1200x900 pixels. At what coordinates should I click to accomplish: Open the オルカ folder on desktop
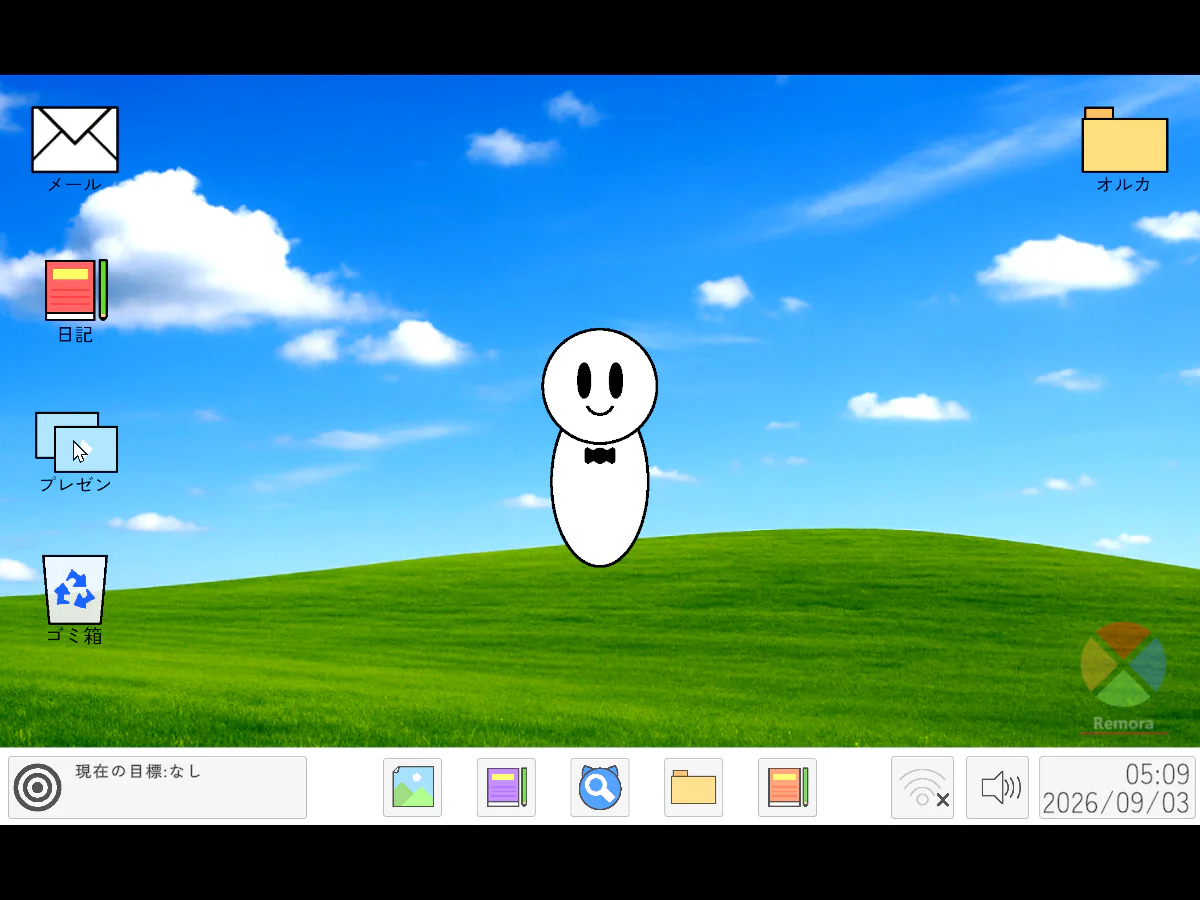coord(1125,140)
